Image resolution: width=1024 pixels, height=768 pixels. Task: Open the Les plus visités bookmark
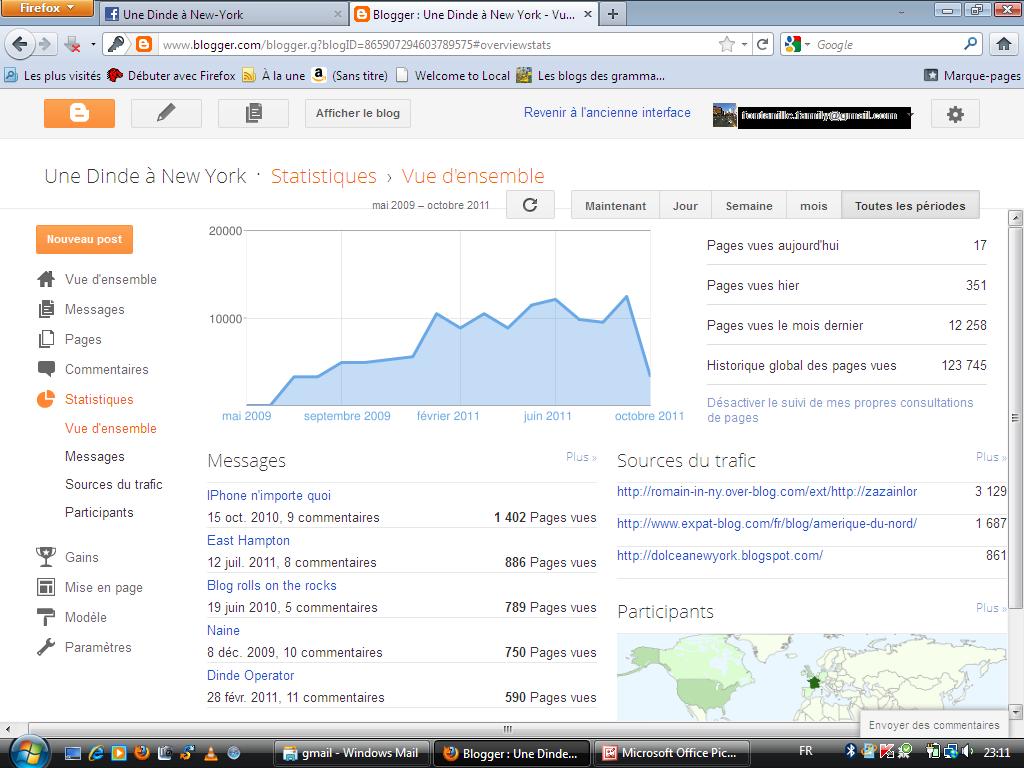click(x=52, y=75)
